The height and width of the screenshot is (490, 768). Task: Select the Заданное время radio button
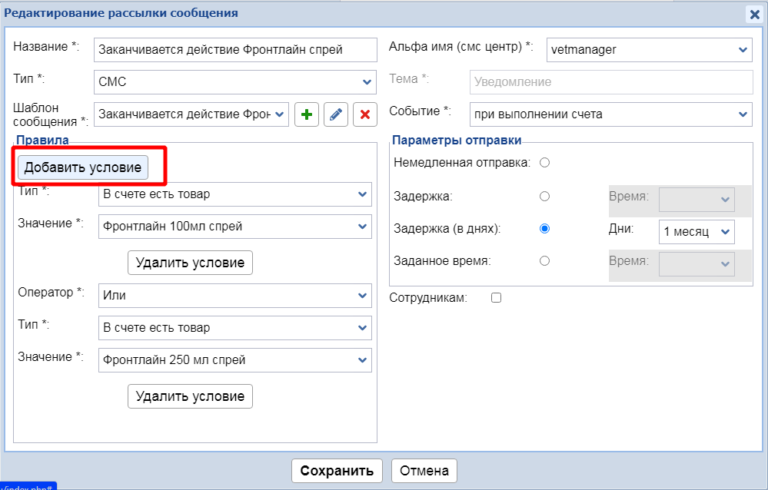[545, 261]
